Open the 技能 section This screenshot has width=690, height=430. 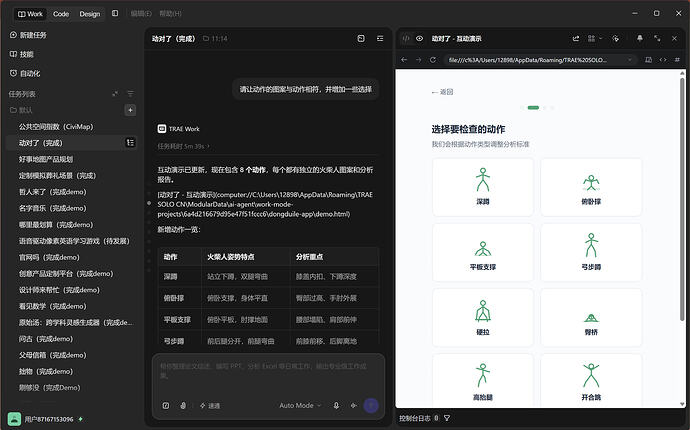pos(22,54)
